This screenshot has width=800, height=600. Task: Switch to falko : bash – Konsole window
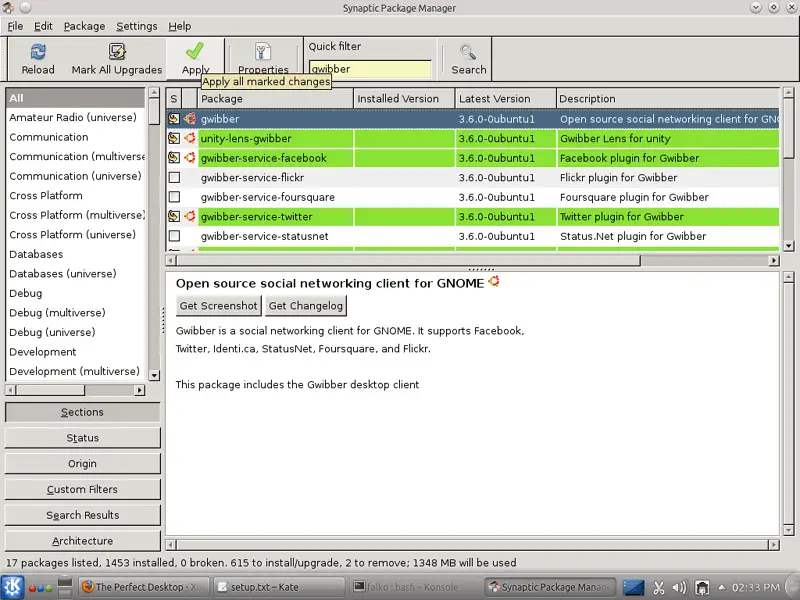tap(414, 587)
